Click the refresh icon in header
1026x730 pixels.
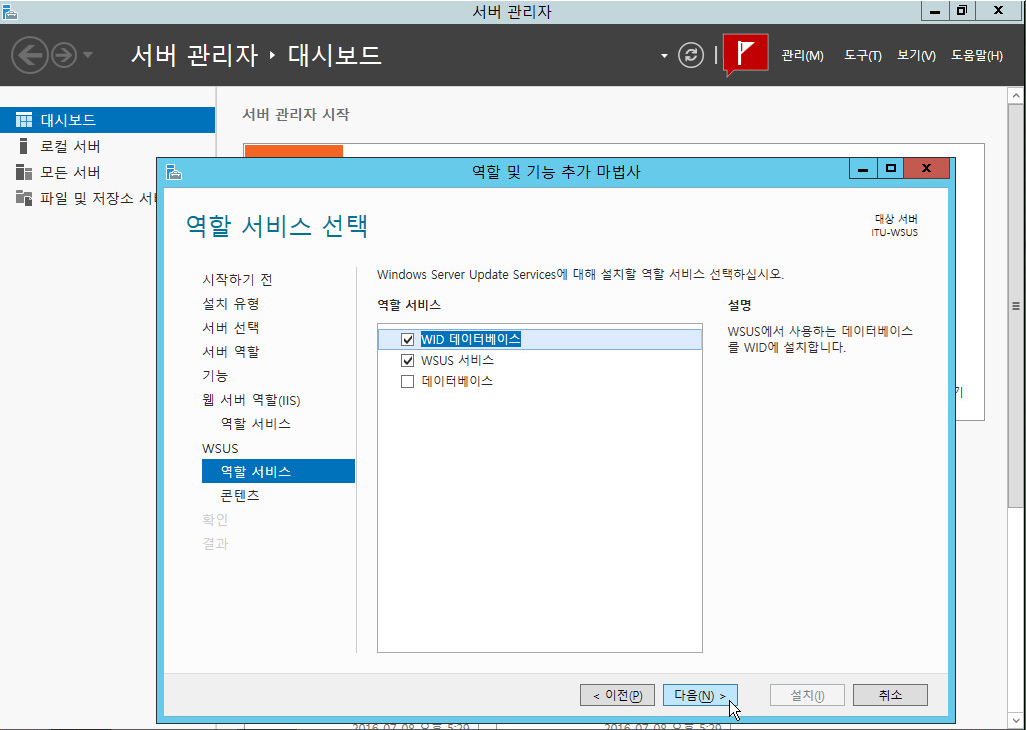pos(691,55)
